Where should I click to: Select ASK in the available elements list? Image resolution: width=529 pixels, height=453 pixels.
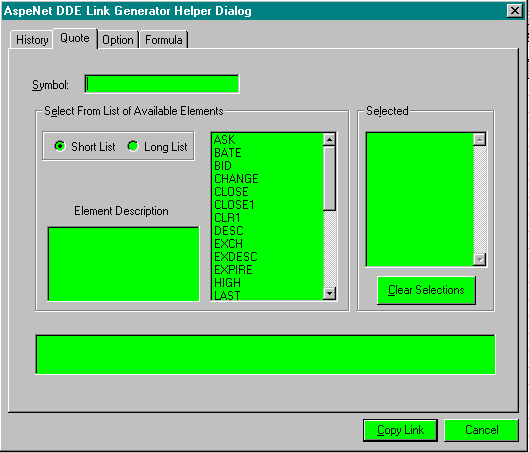pyautogui.click(x=268, y=140)
